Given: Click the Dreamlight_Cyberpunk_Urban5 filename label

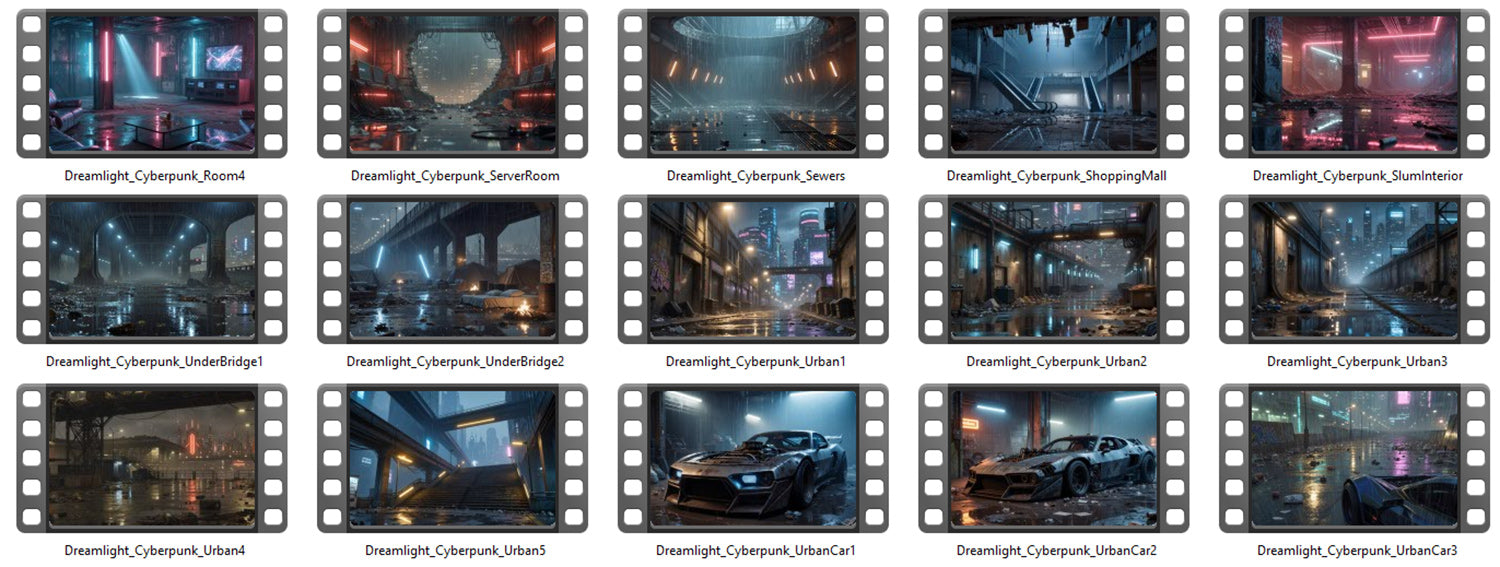Looking at the screenshot, I should coord(455,550).
